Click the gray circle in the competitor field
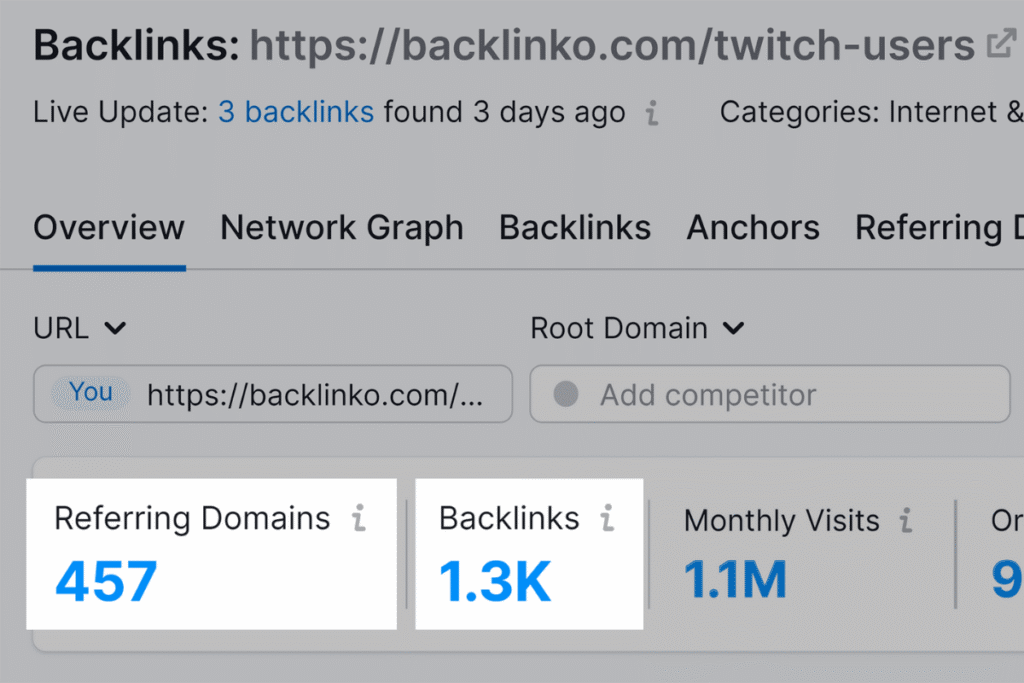1024x683 pixels. tap(566, 395)
